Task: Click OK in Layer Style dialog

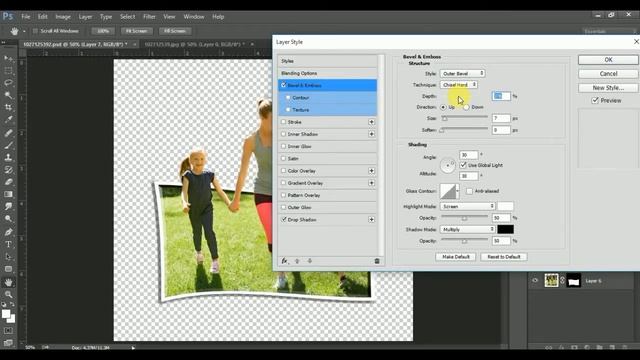Action: coord(608,60)
